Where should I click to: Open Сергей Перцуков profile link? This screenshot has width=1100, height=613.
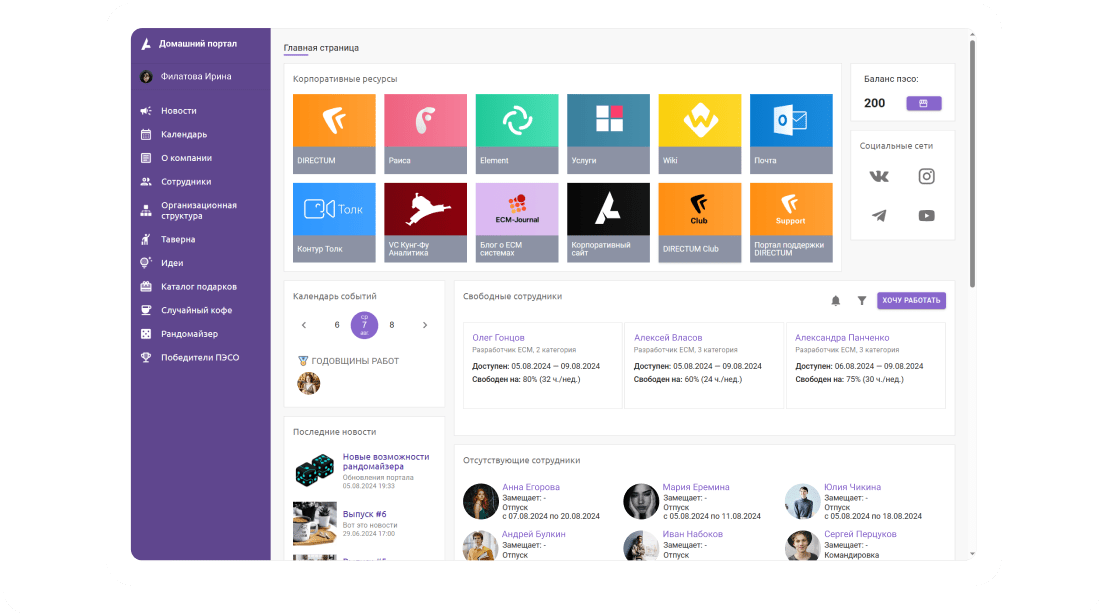(x=860, y=534)
